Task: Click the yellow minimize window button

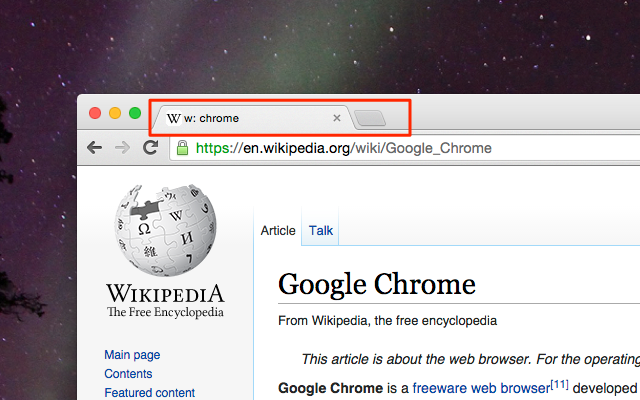Action: 115,113
